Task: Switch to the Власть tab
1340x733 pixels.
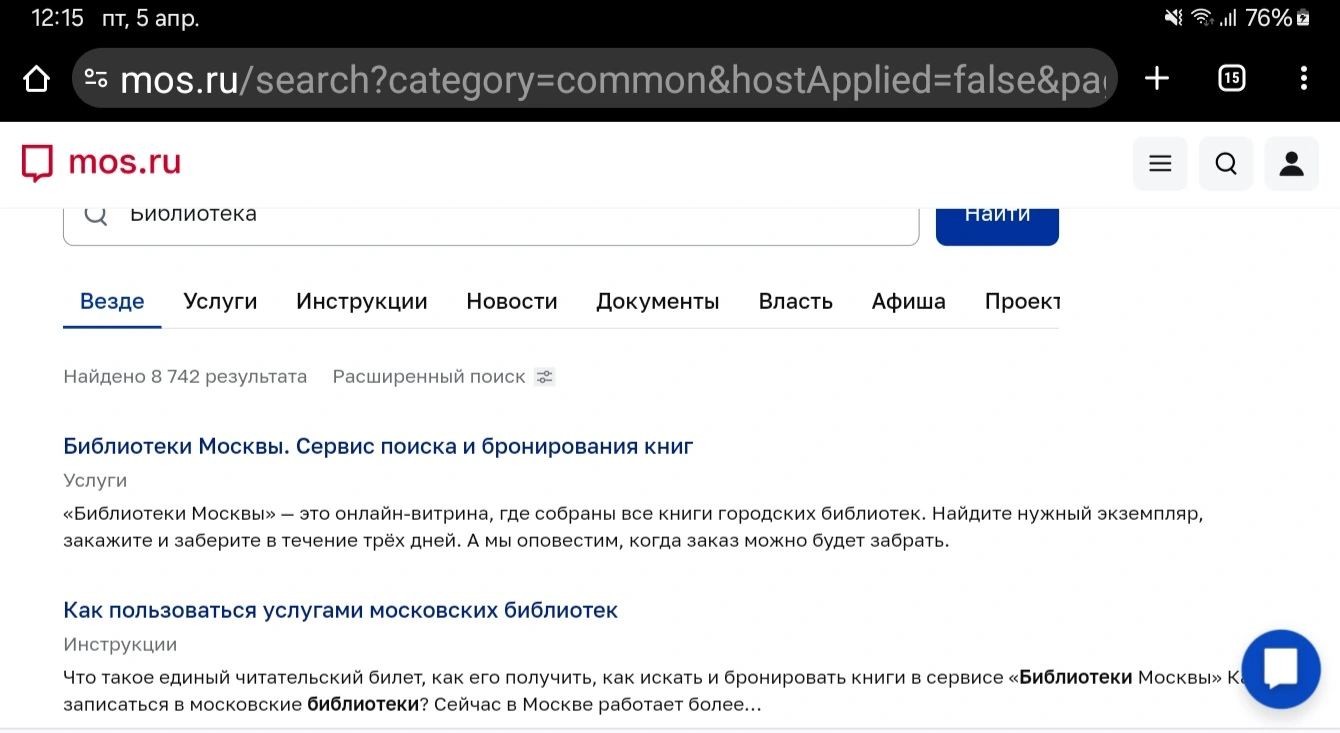Action: click(x=796, y=301)
